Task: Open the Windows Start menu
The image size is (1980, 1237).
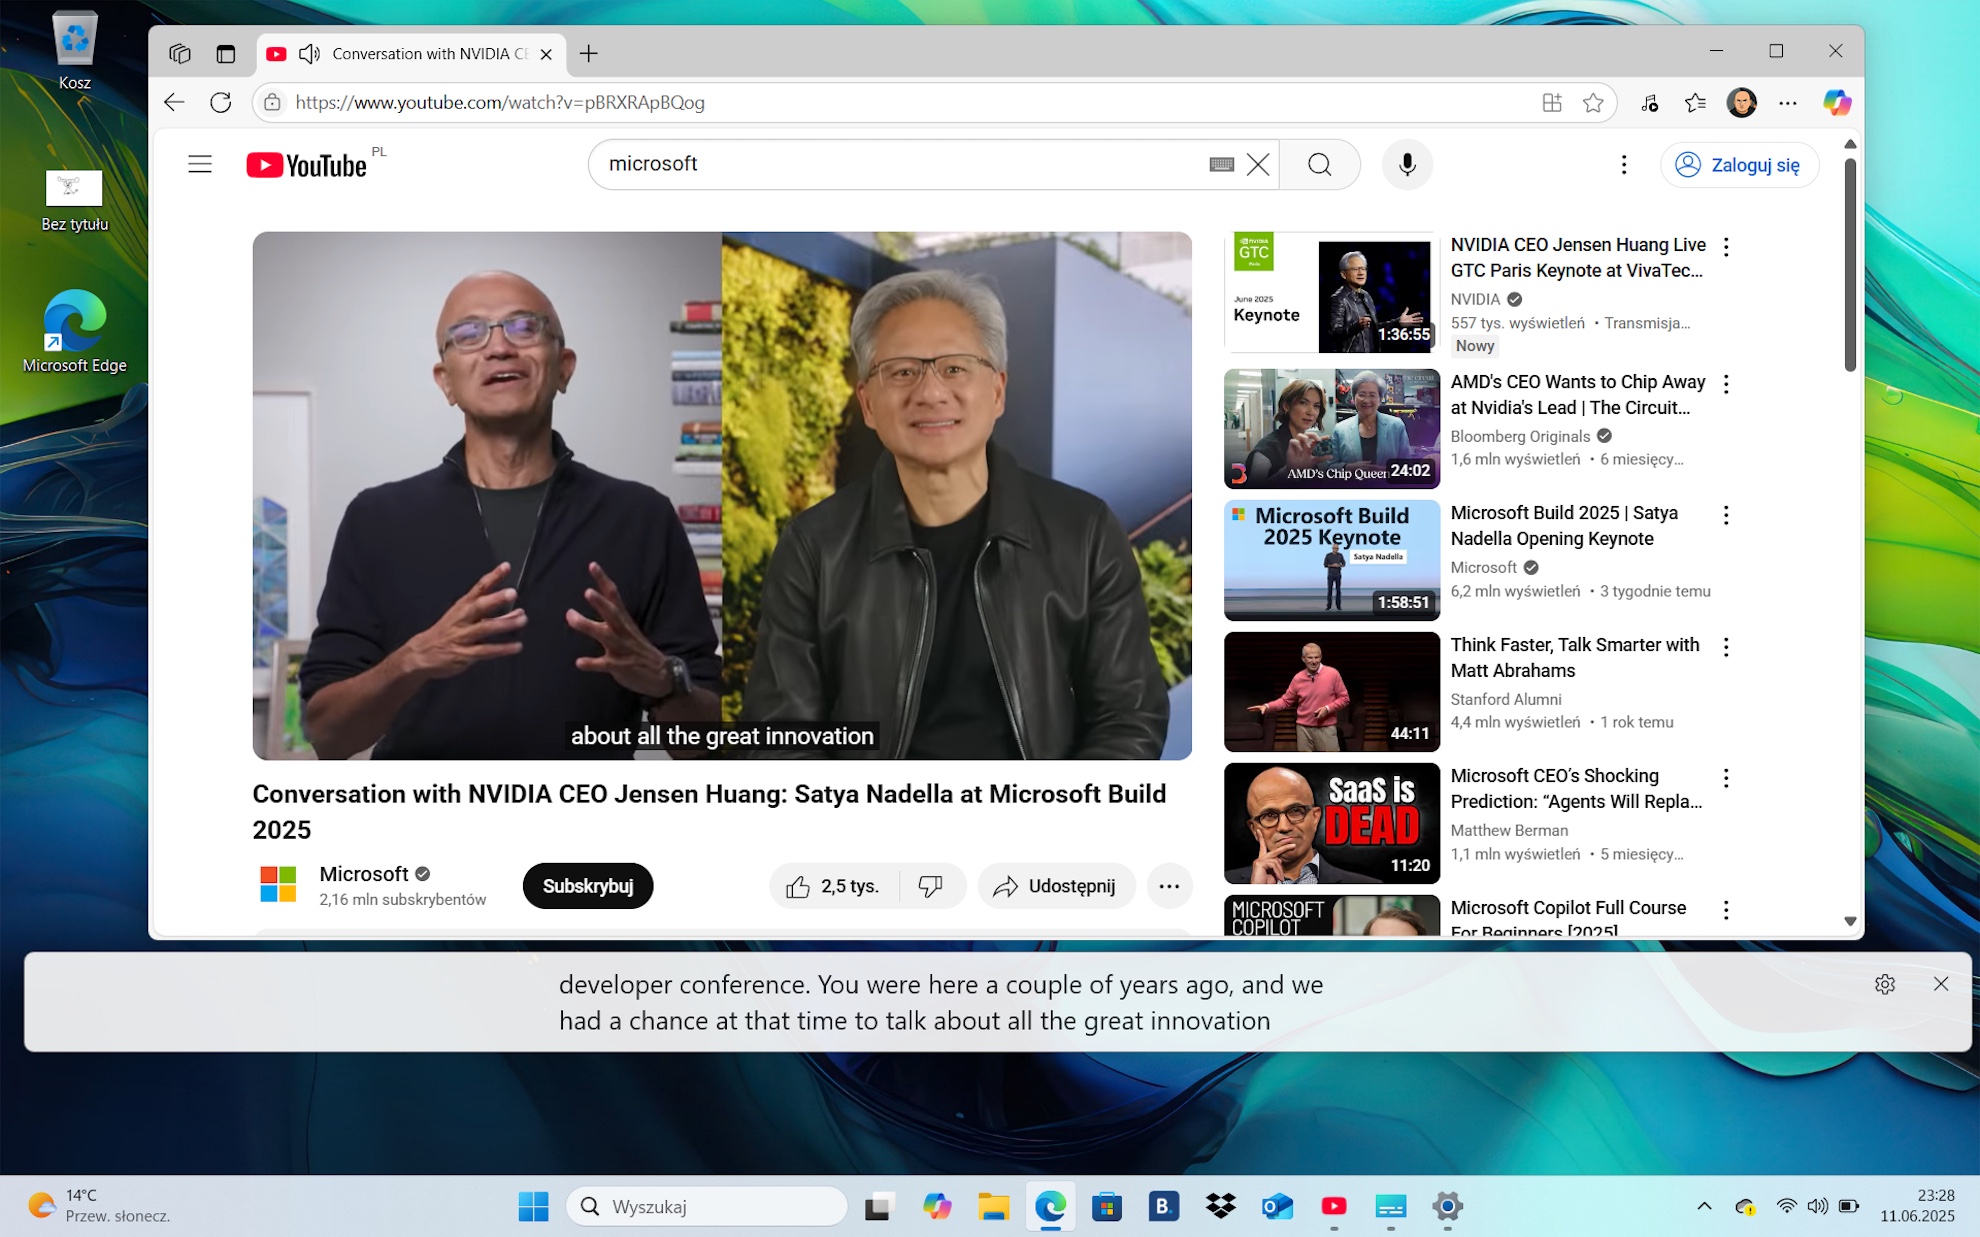Action: coord(533,1207)
